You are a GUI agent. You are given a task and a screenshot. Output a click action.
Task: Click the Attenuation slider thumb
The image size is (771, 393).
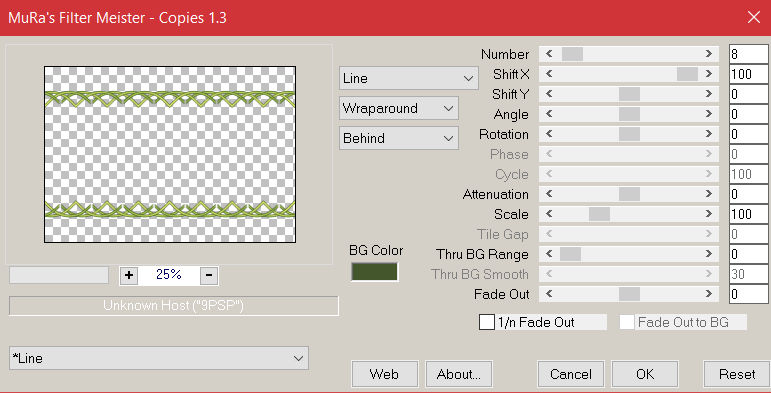(x=629, y=194)
